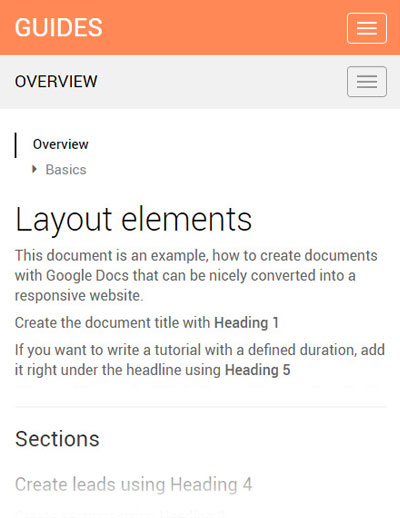Click the bold Heading 1 text
Viewport: 400px width, 518px height.
[246, 323]
